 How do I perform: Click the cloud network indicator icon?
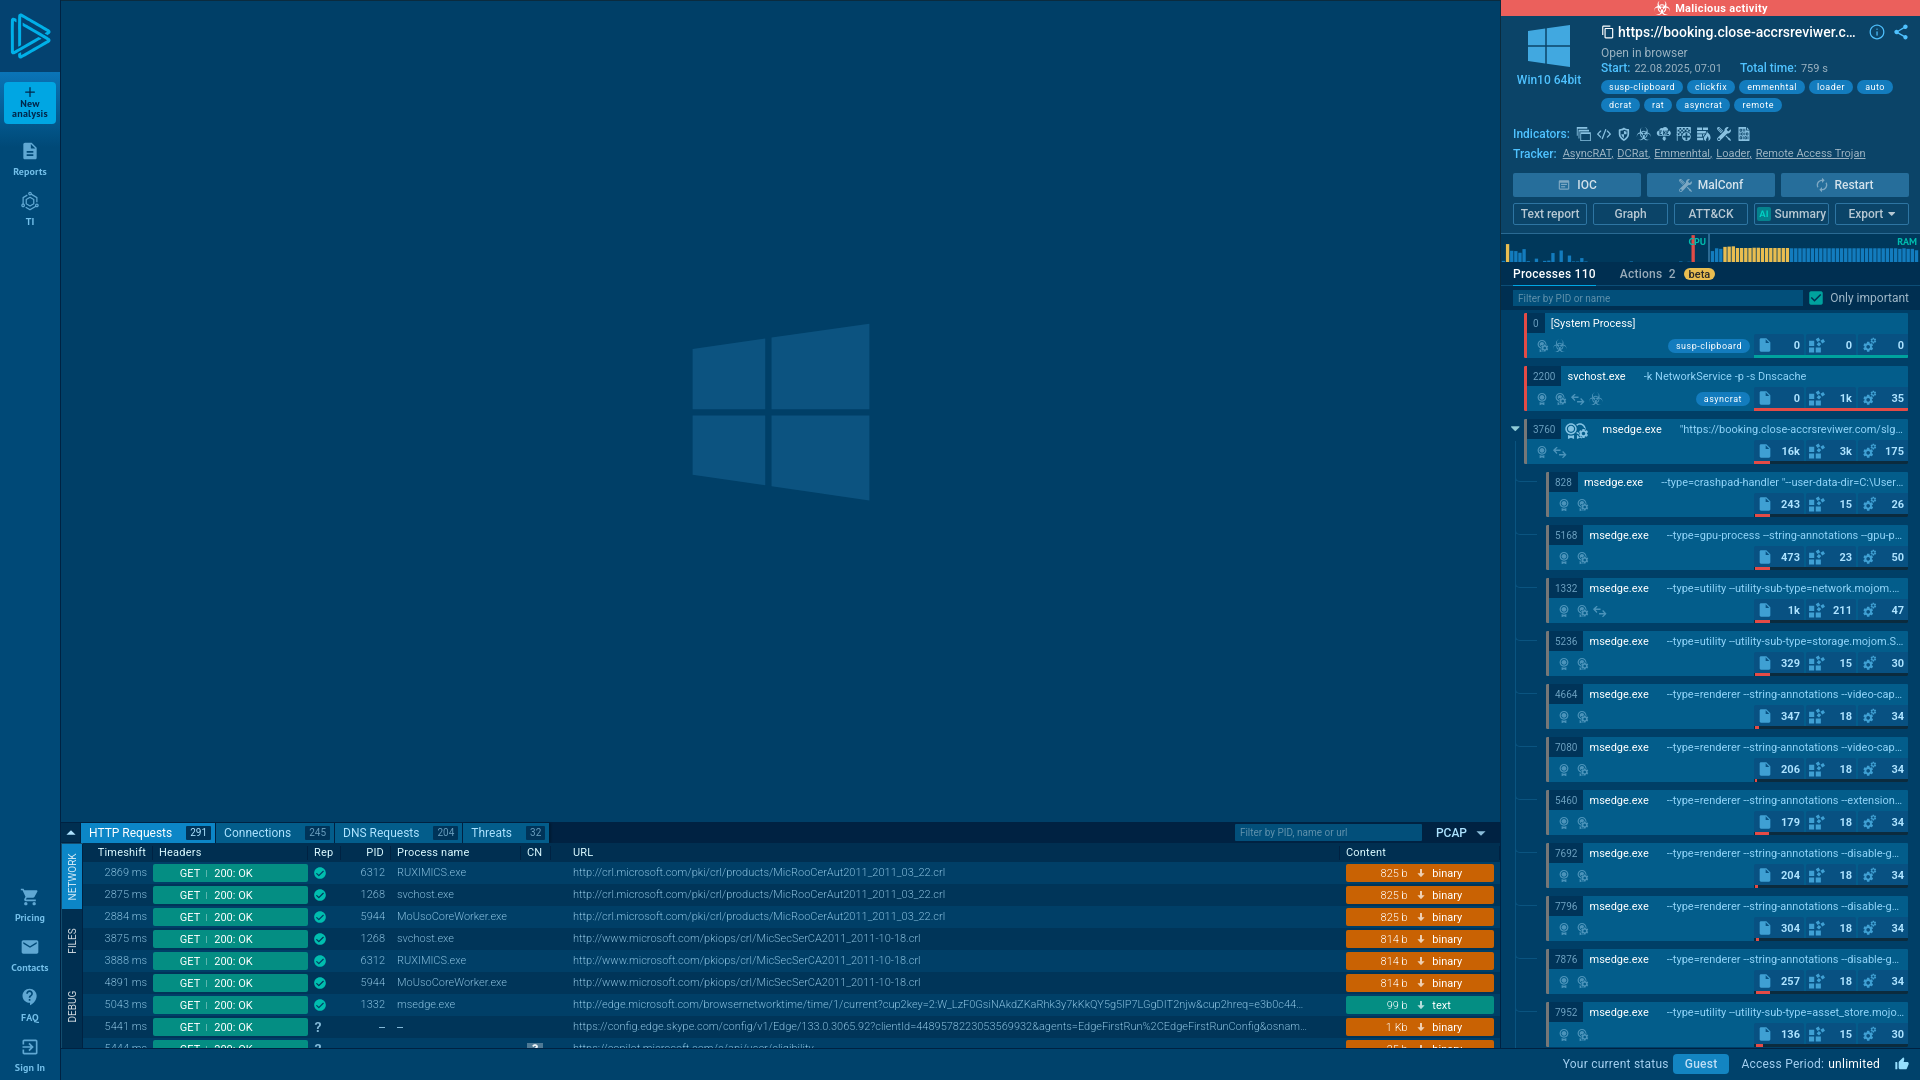(x=1664, y=134)
